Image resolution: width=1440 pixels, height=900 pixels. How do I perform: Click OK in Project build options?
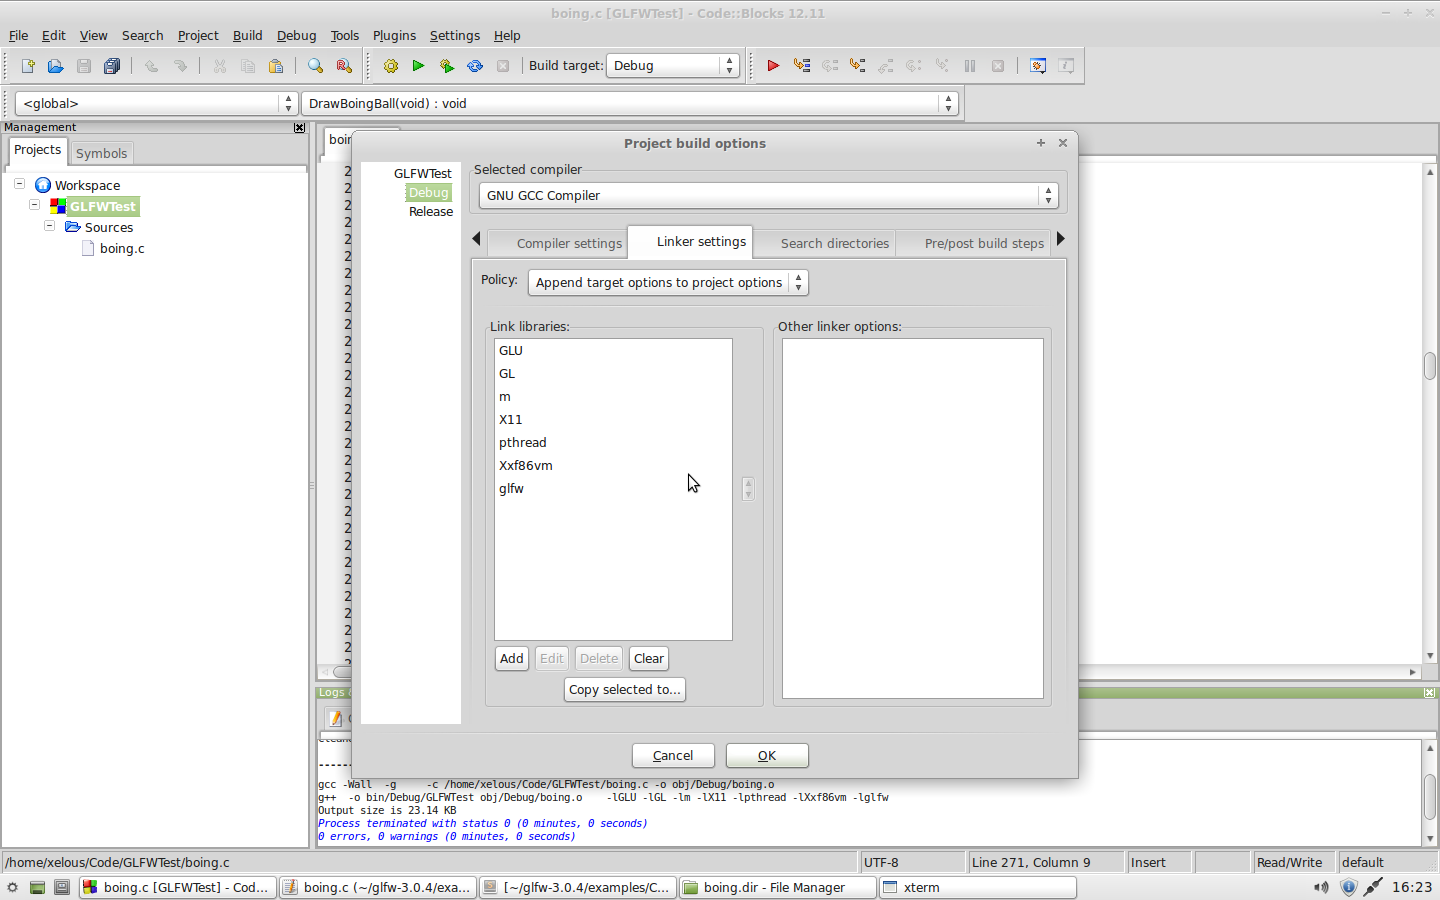tap(767, 756)
